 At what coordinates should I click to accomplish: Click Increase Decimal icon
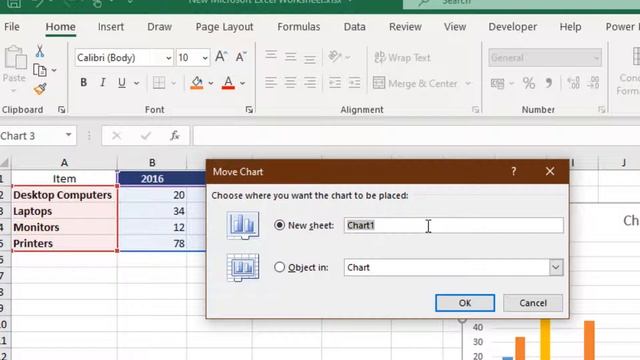pyautogui.click(x=573, y=83)
